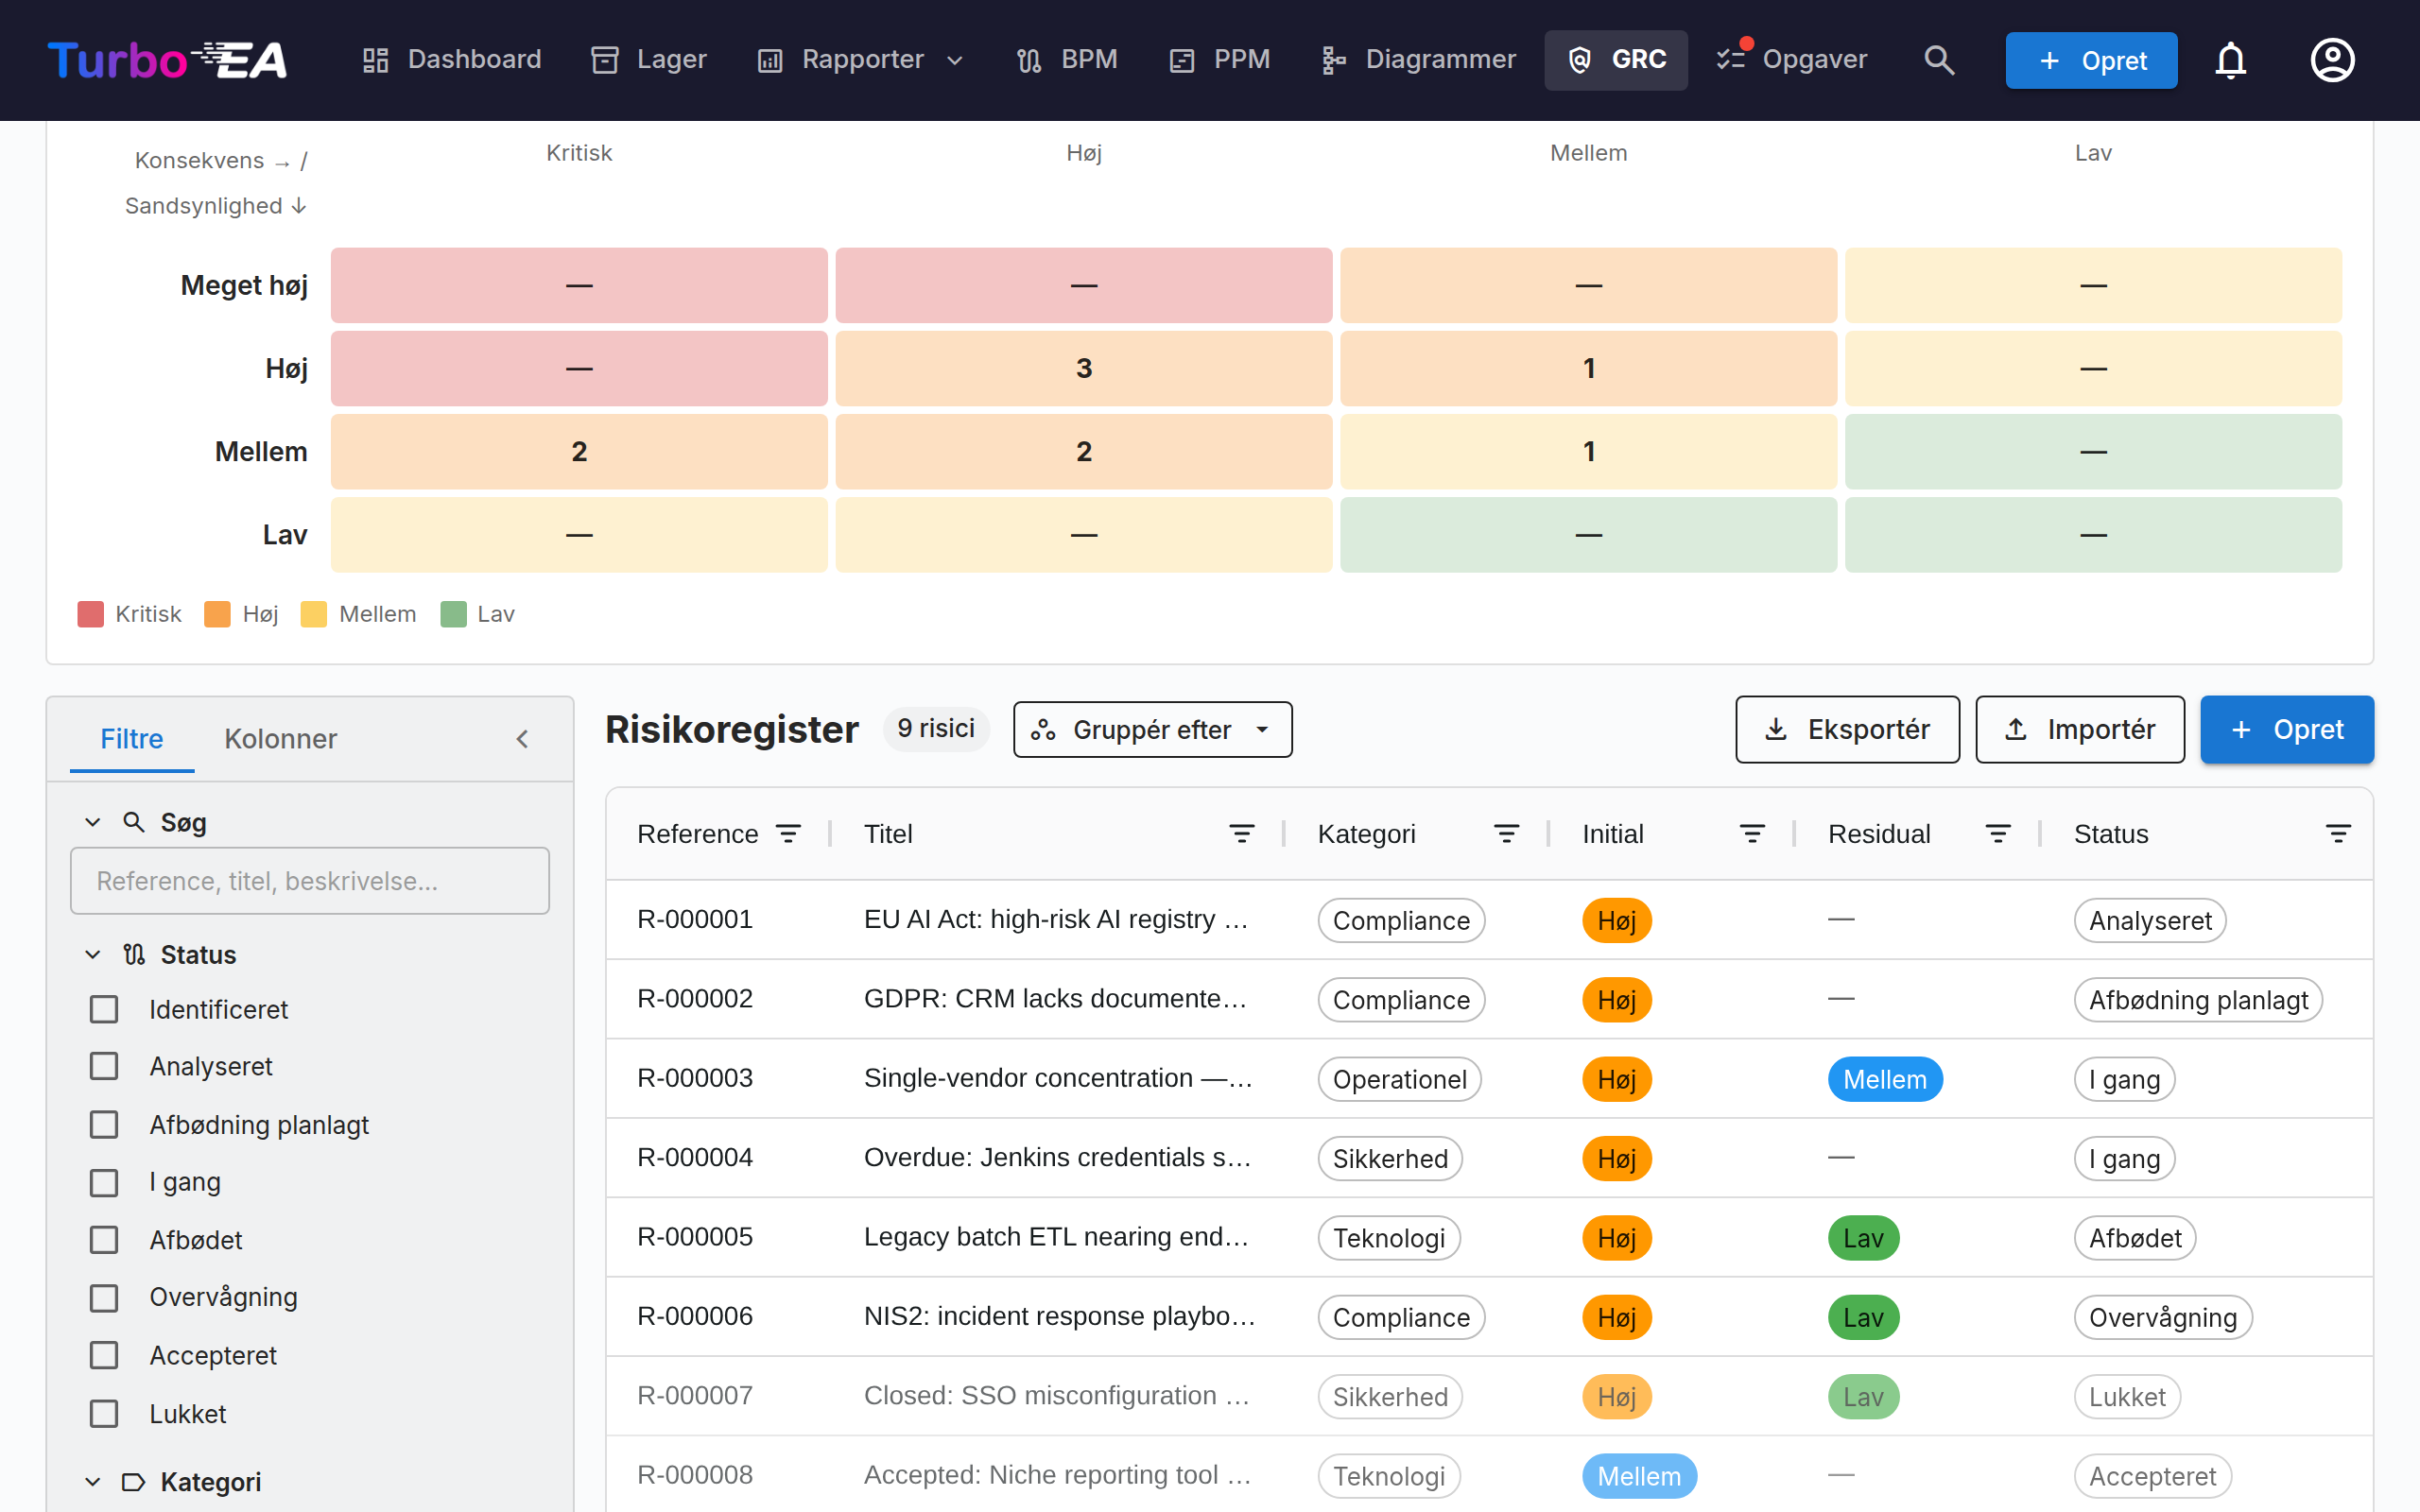
Task: Tick the Afbødning planlagt checkbox
Action: [x=104, y=1124]
